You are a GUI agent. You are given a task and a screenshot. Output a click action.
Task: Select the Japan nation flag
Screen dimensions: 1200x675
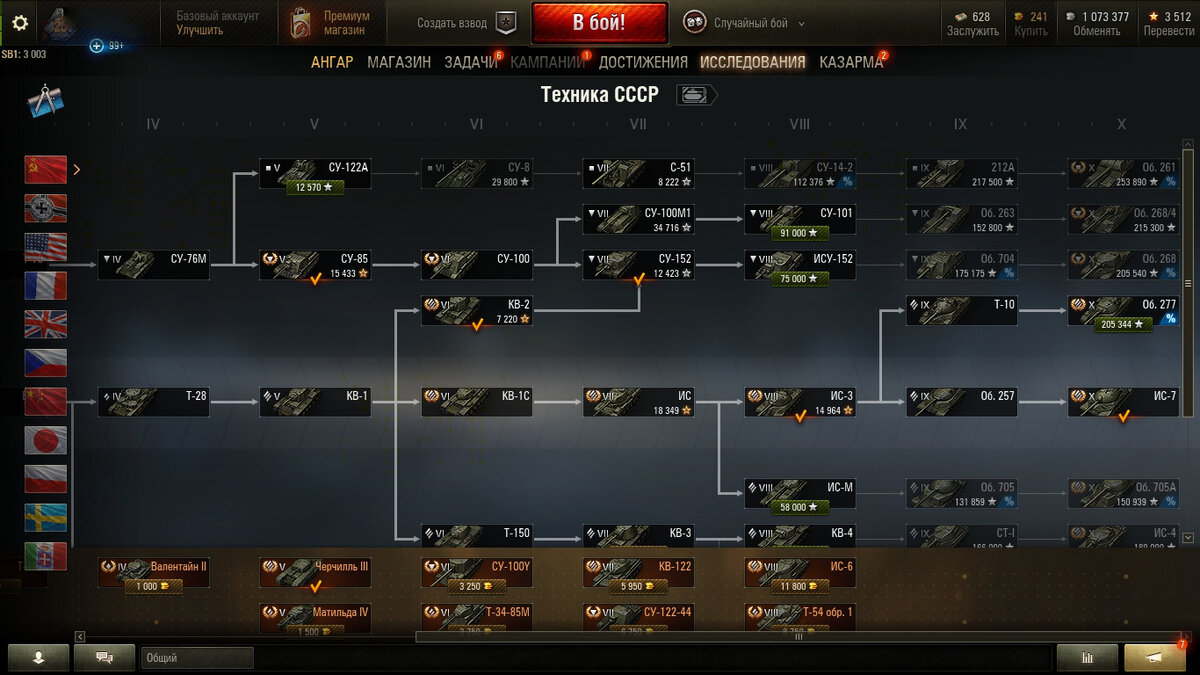click(x=46, y=440)
